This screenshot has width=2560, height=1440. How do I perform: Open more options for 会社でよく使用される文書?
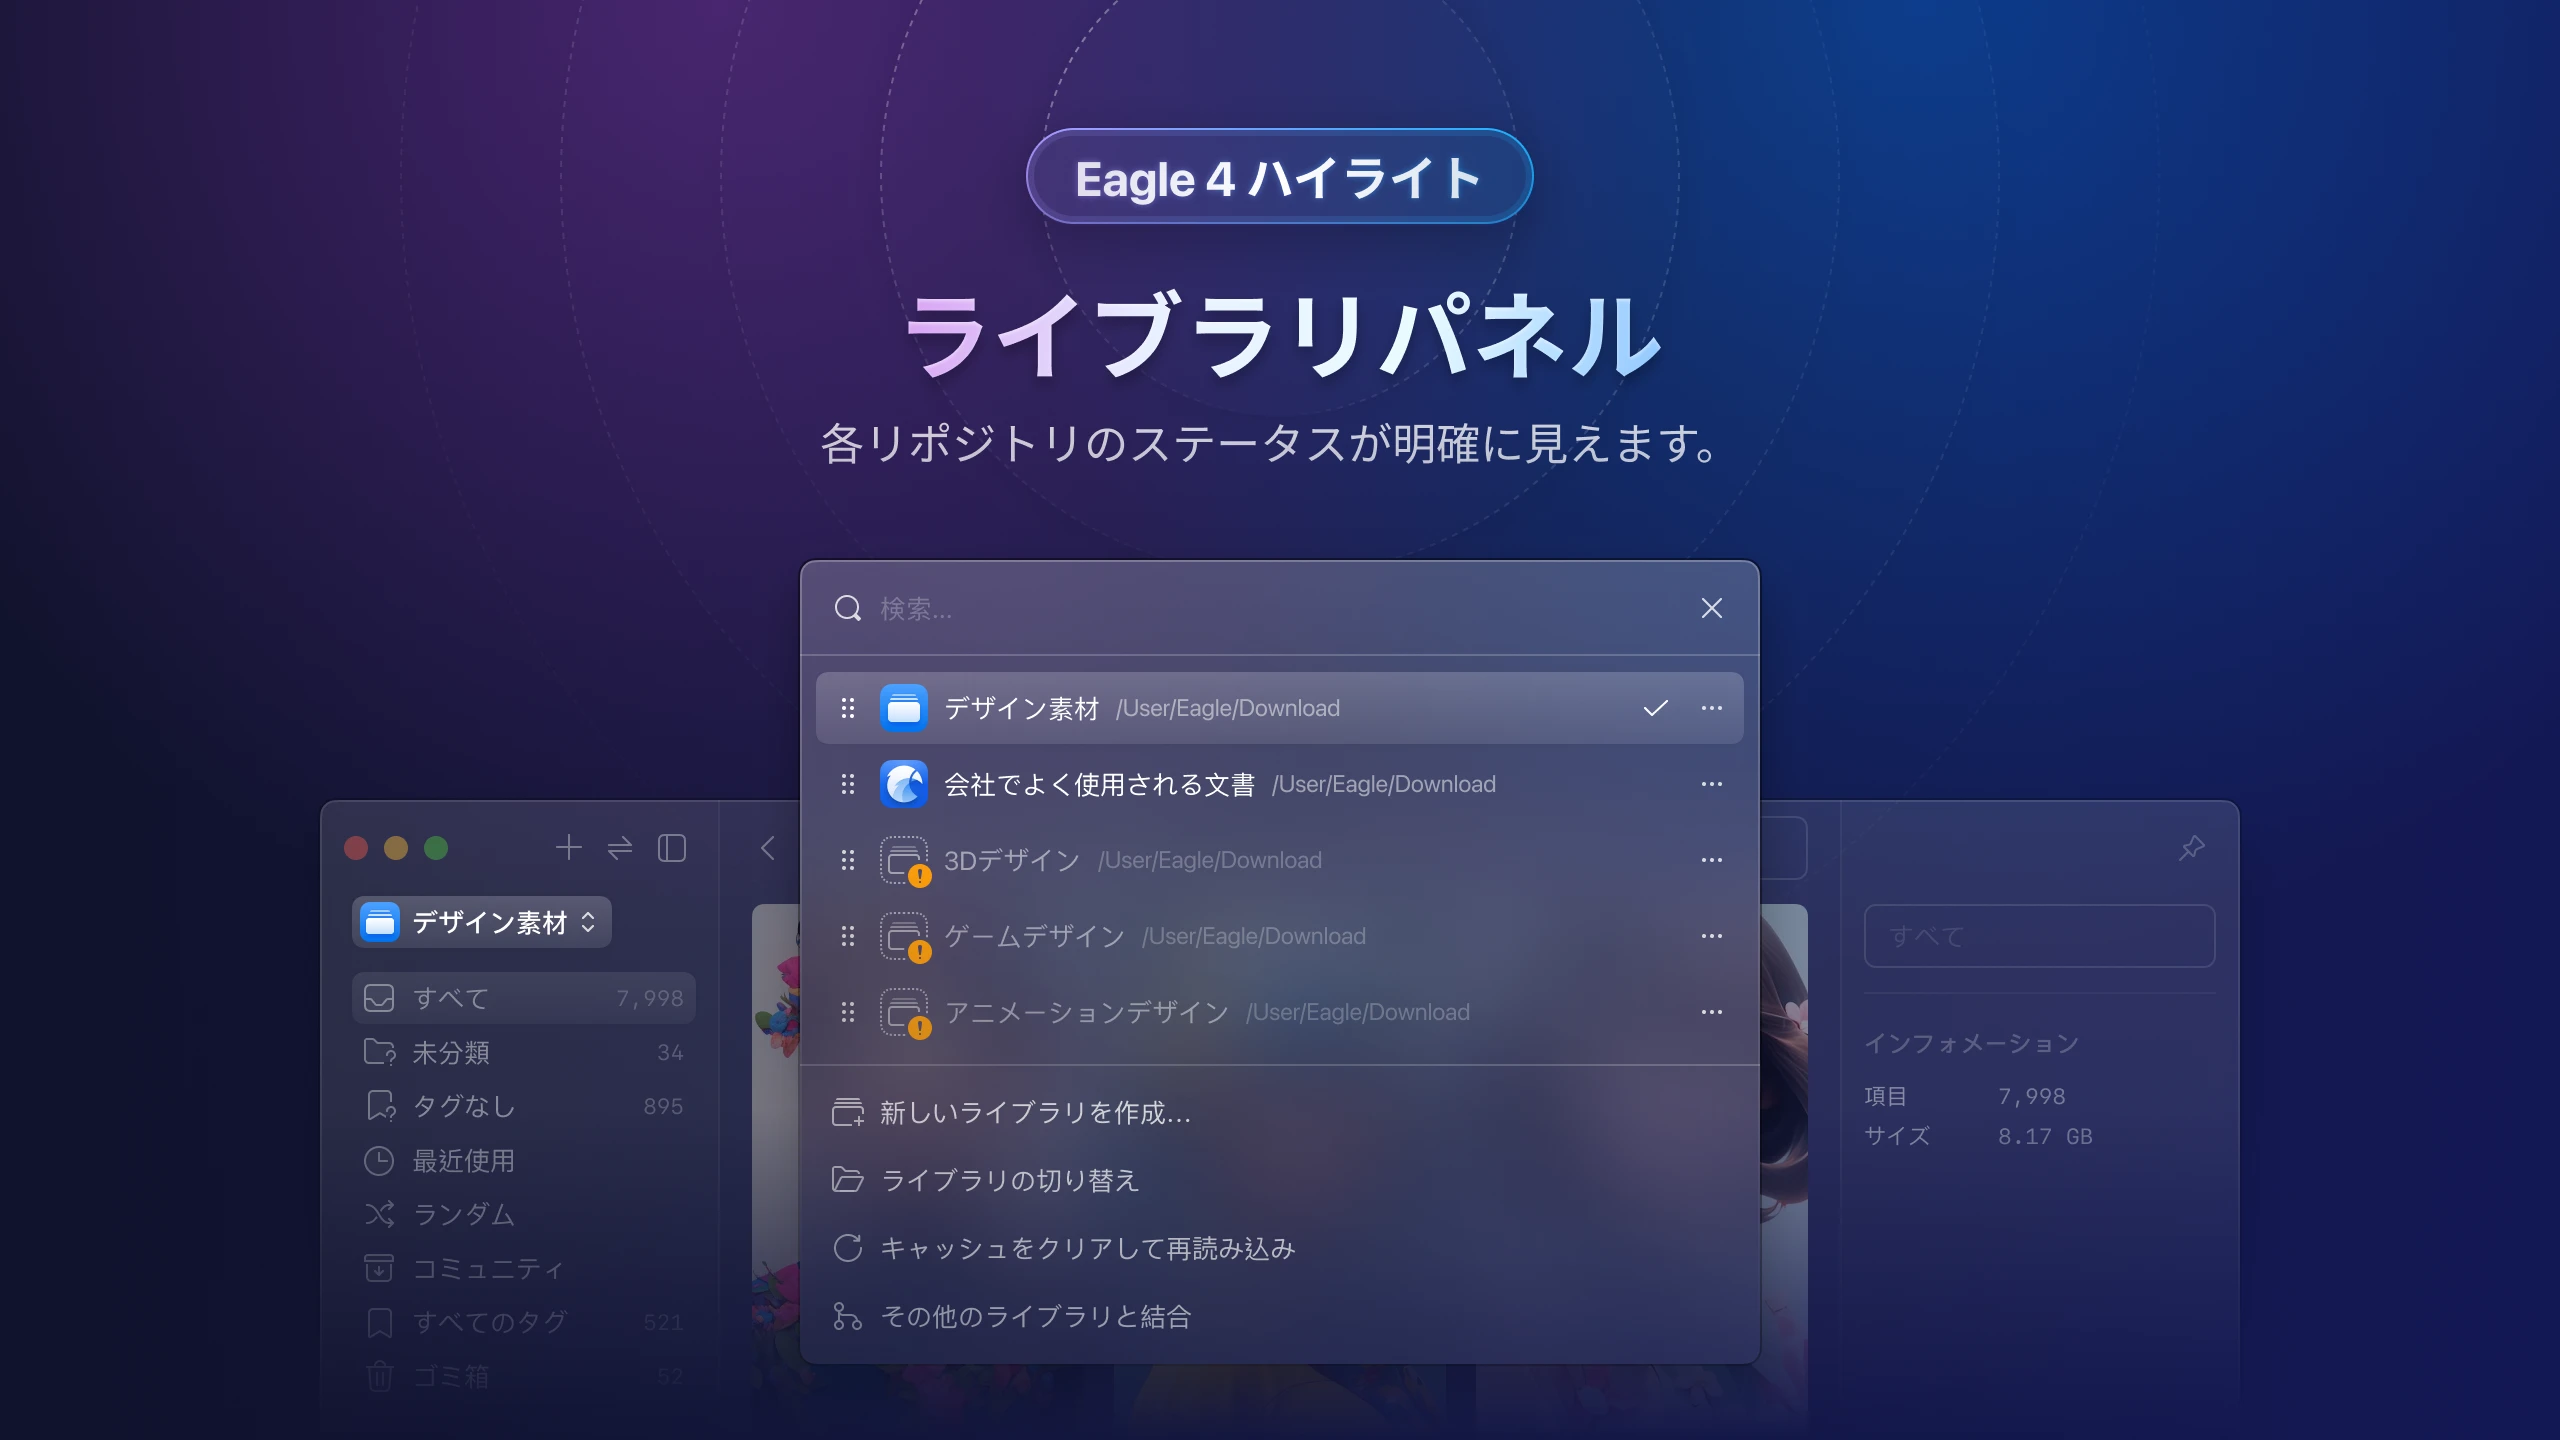1711,784
